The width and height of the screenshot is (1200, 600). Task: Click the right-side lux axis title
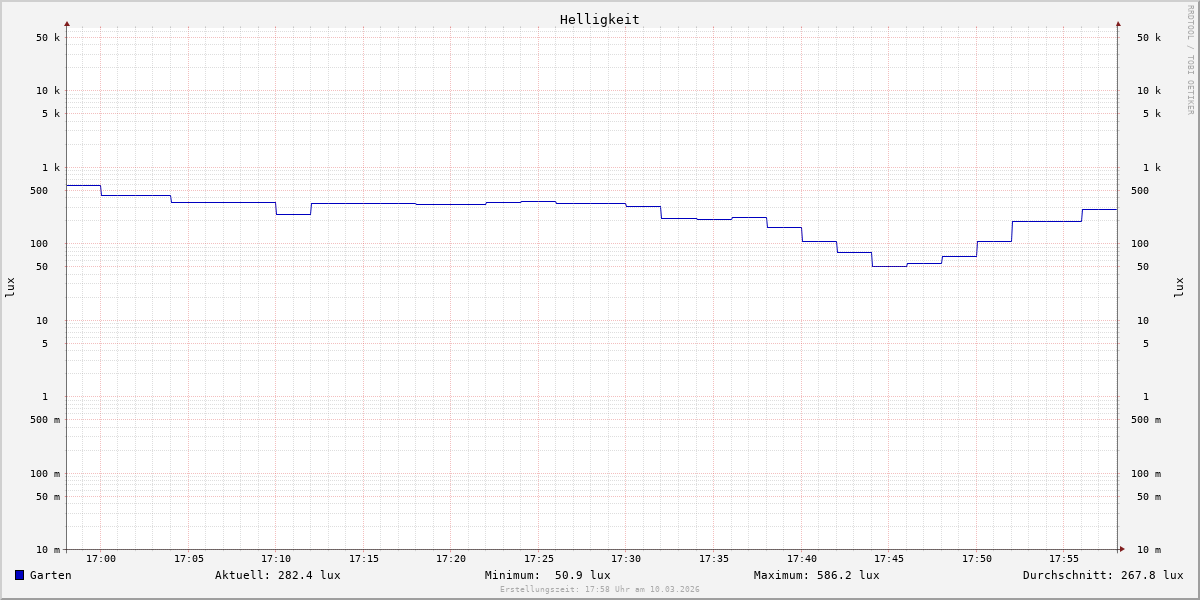tap(1180, 287)
